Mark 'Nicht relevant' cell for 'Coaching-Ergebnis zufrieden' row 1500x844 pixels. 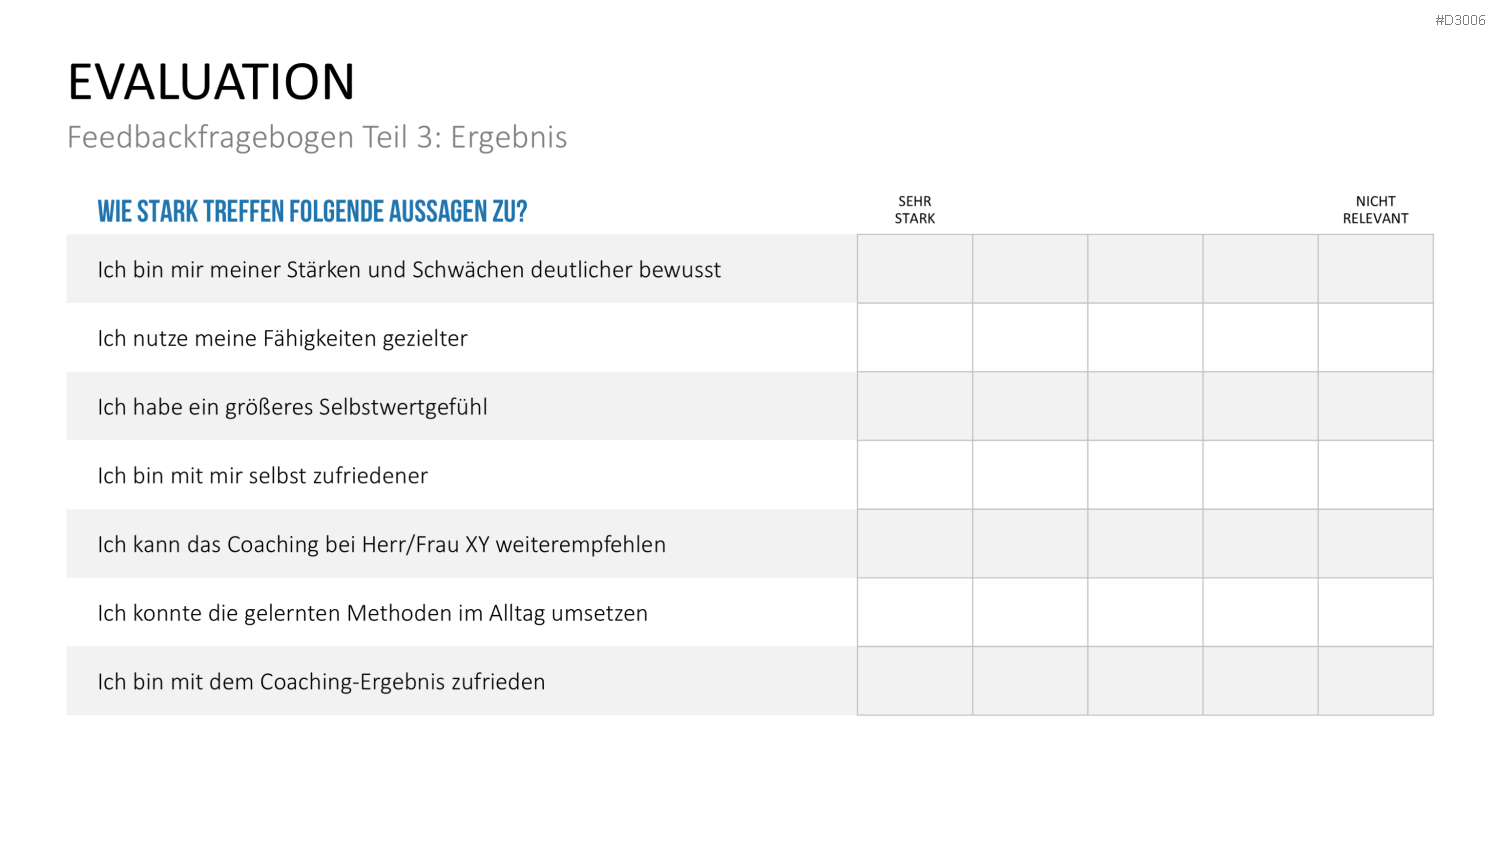[1376, 681]
